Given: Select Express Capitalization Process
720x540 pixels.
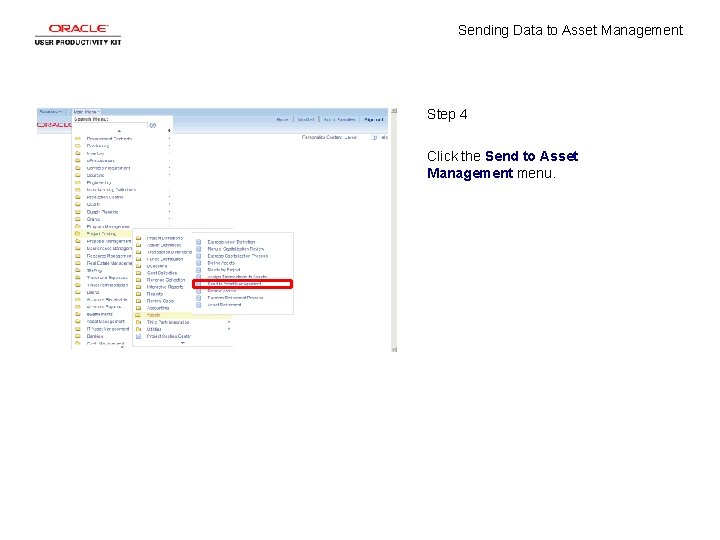Looking at the screenshot, I should click(x=237, y=256).
